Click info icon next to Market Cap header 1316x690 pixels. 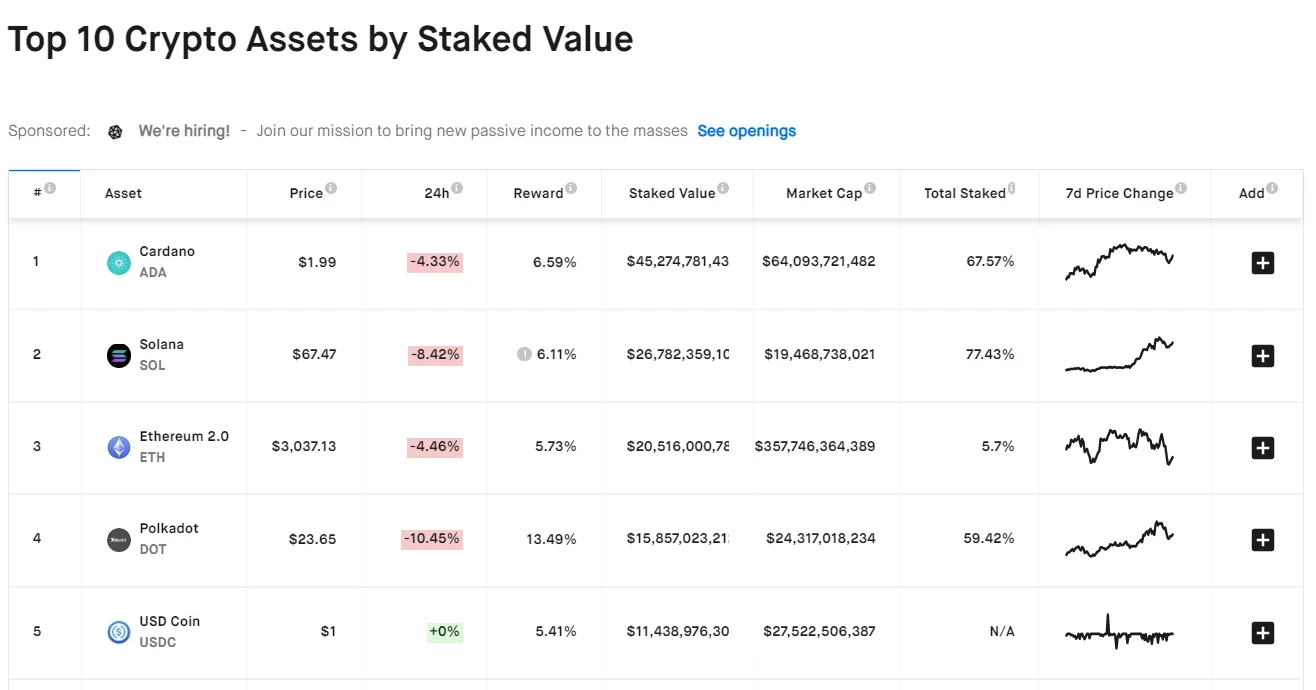(x=870, y=188)
